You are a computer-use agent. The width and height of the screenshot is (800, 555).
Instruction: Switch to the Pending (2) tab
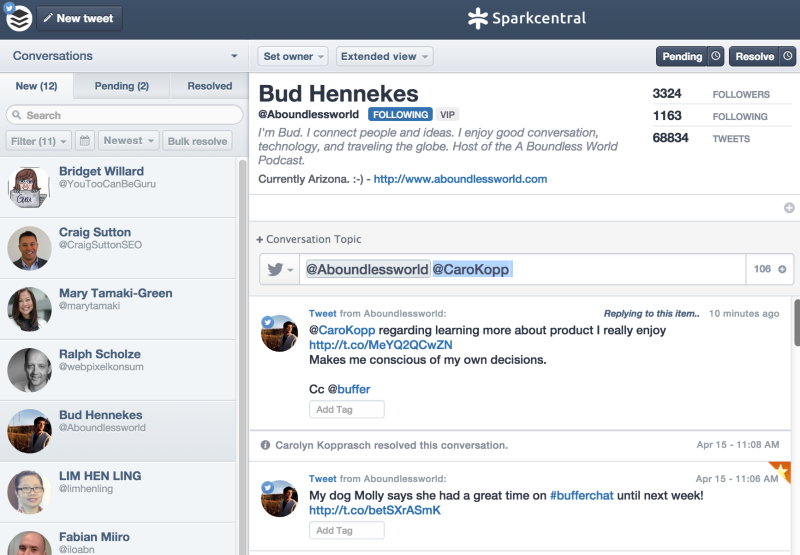click(x=121, y=86)
